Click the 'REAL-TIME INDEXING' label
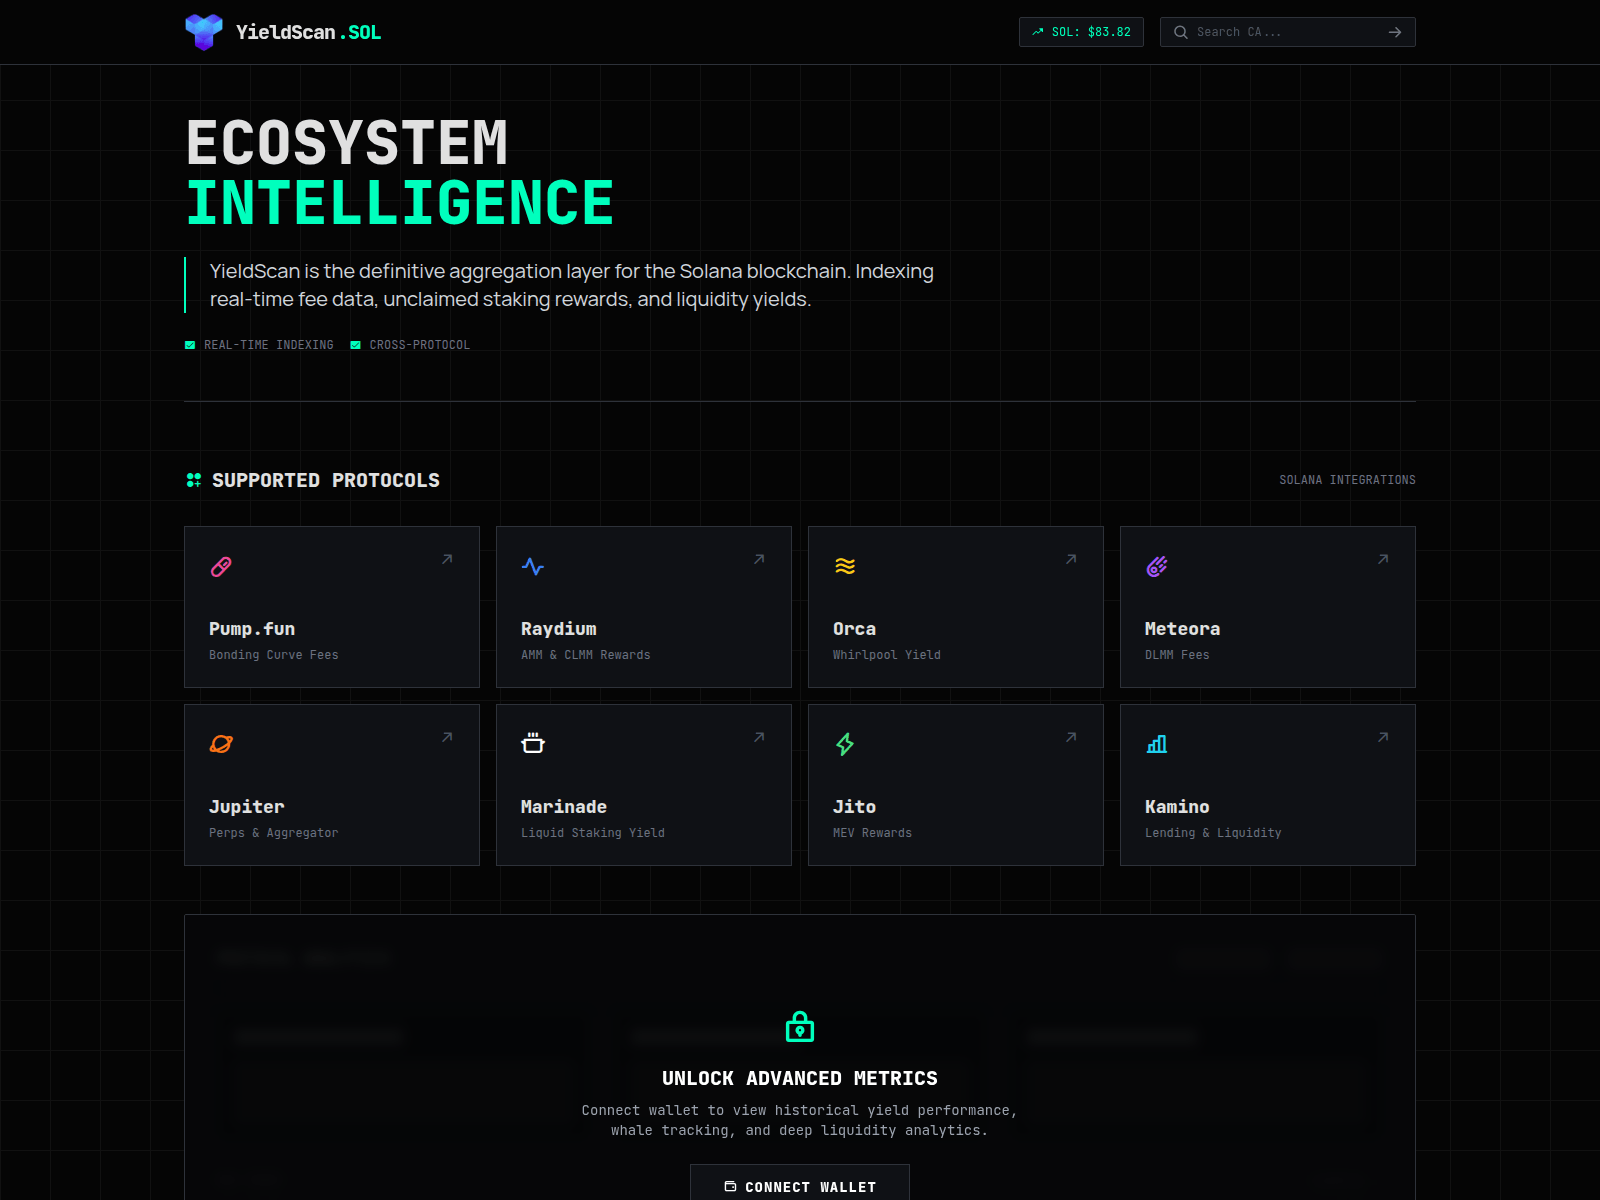The image size is (1600, 1200). tap(269, 345)
